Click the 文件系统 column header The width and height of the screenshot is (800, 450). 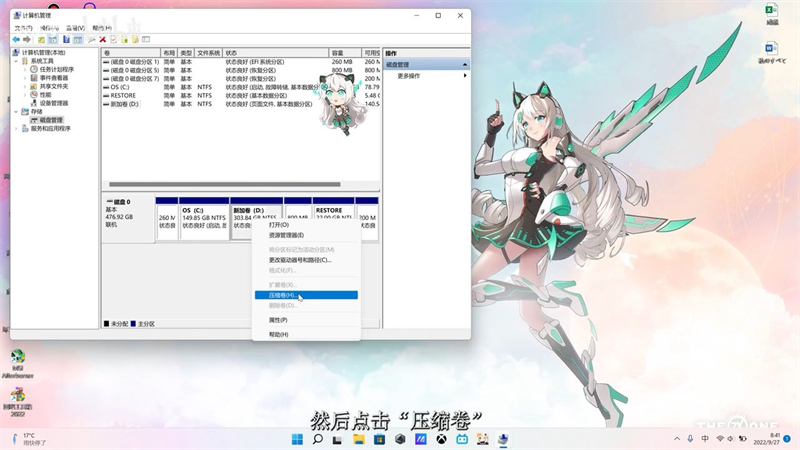[x=208, y=53]
